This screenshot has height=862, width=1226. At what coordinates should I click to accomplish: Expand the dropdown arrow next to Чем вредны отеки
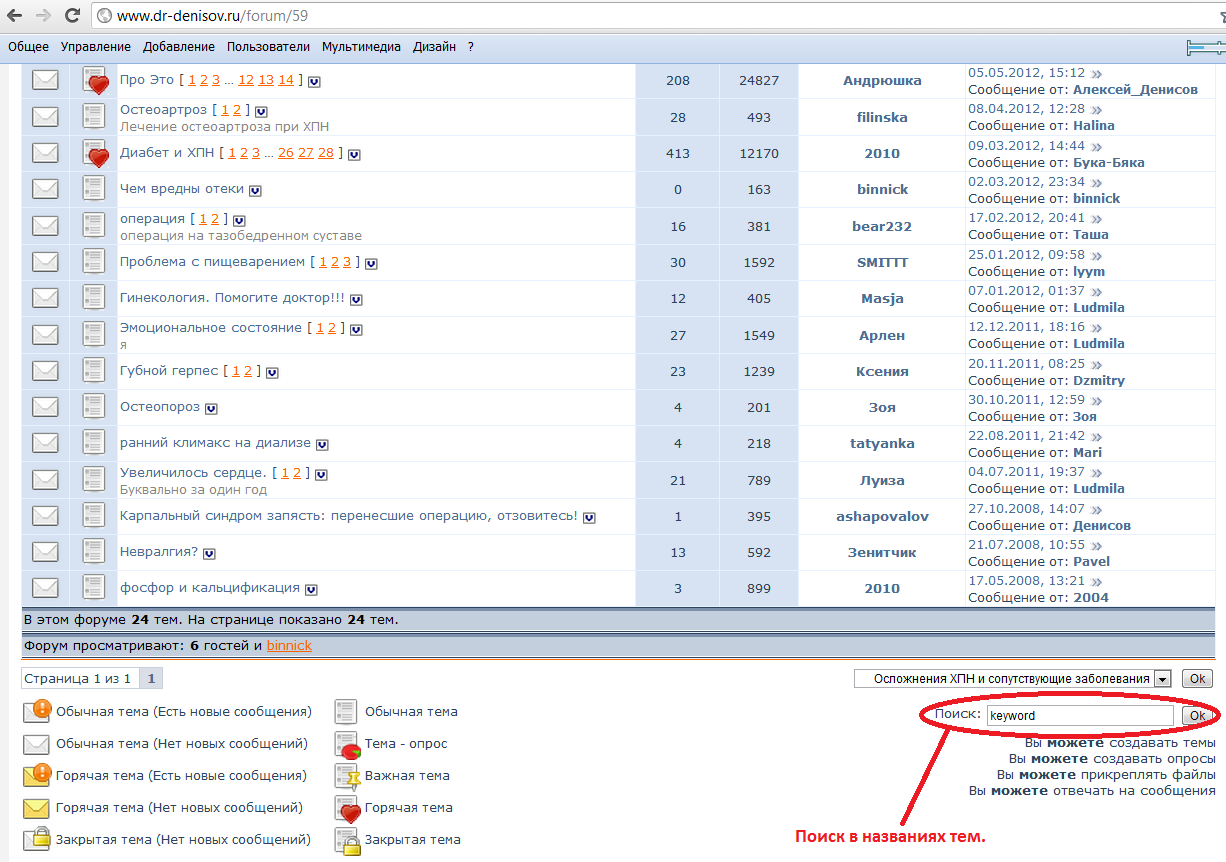[255, 190]
